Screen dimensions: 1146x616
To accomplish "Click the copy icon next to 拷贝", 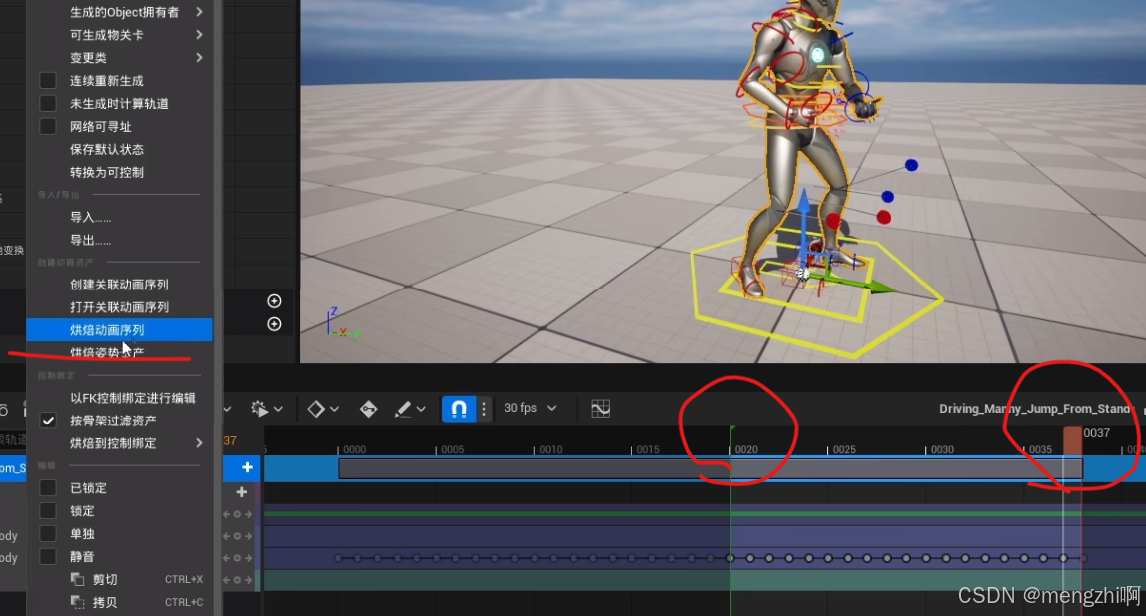I will 77,602.
